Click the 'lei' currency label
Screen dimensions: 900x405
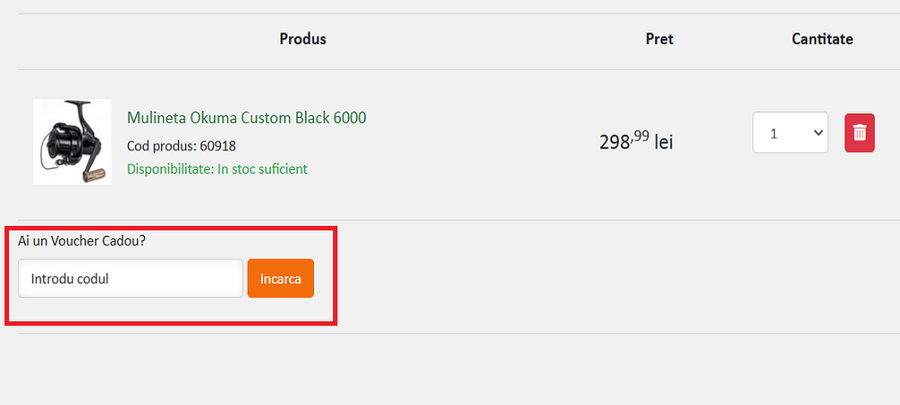tap(664, 142)
